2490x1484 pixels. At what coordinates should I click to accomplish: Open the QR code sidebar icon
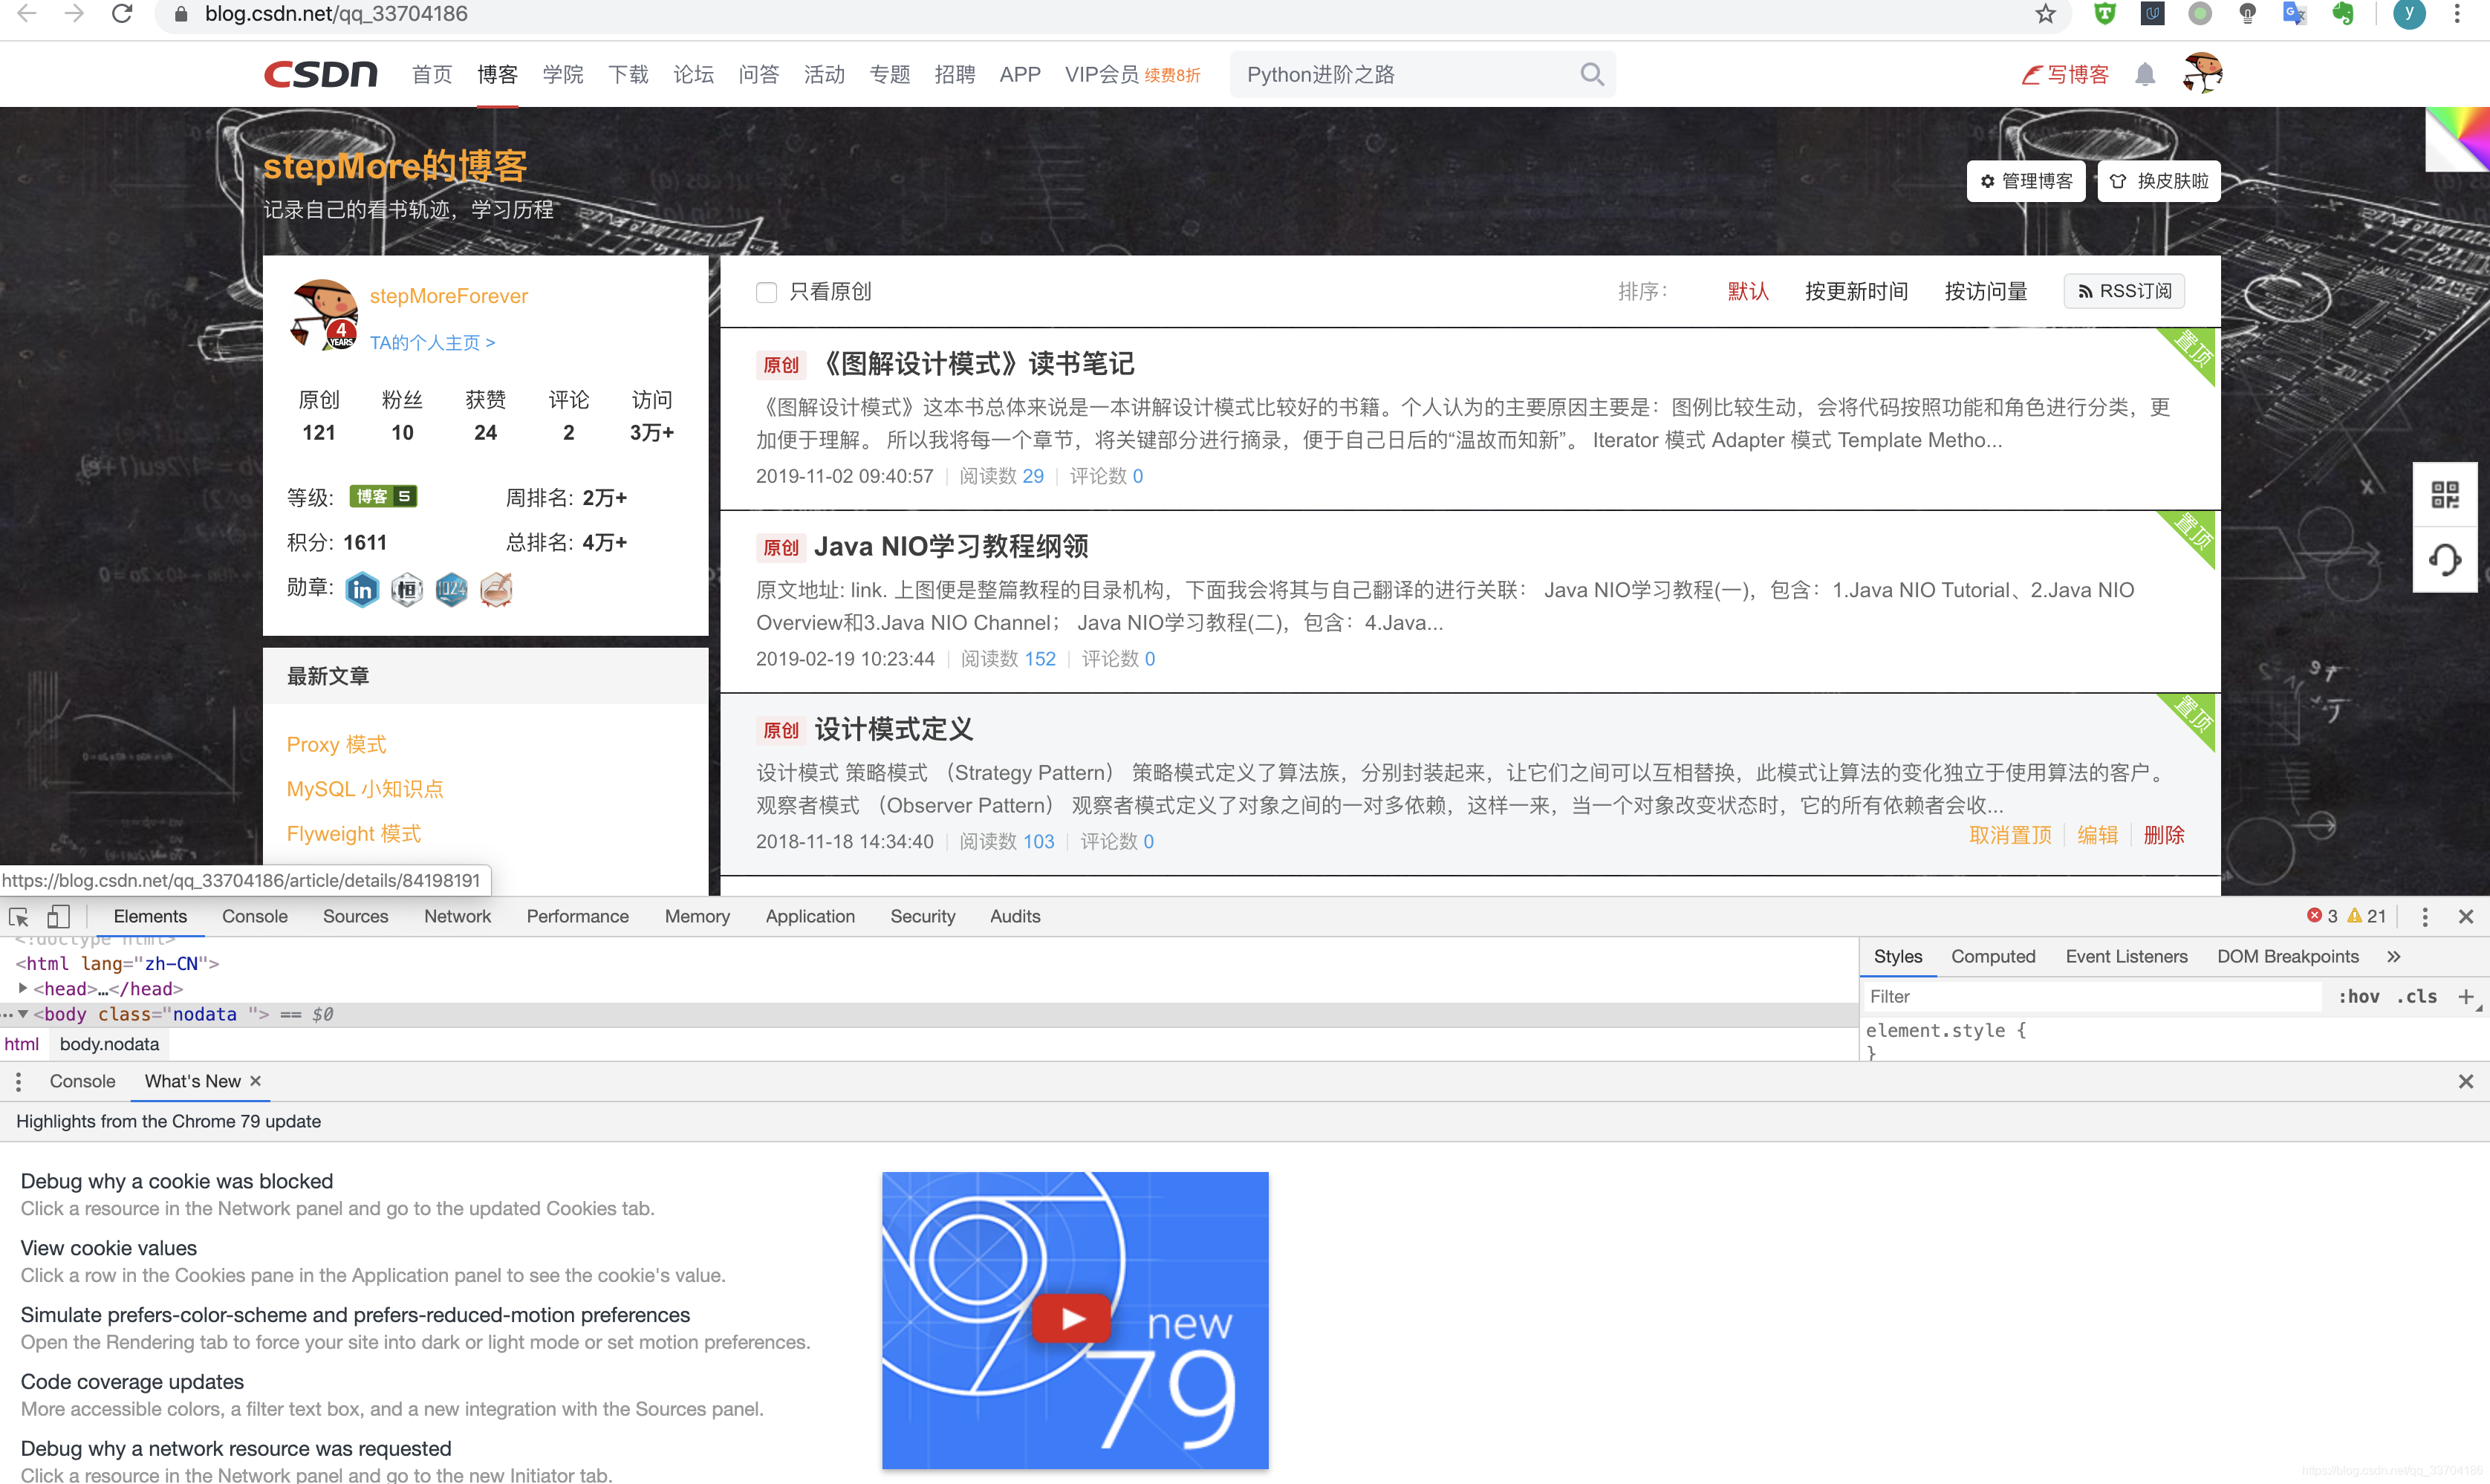tap(2444, 494)
